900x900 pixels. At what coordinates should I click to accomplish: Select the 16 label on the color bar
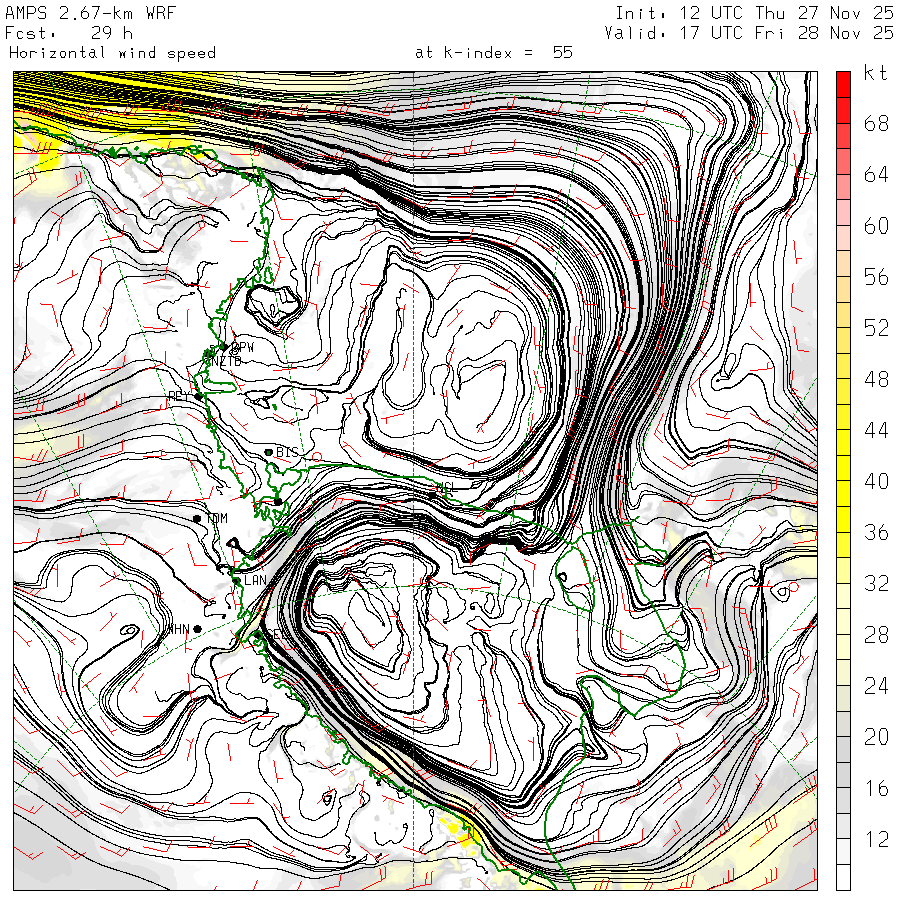pos(876,788)
